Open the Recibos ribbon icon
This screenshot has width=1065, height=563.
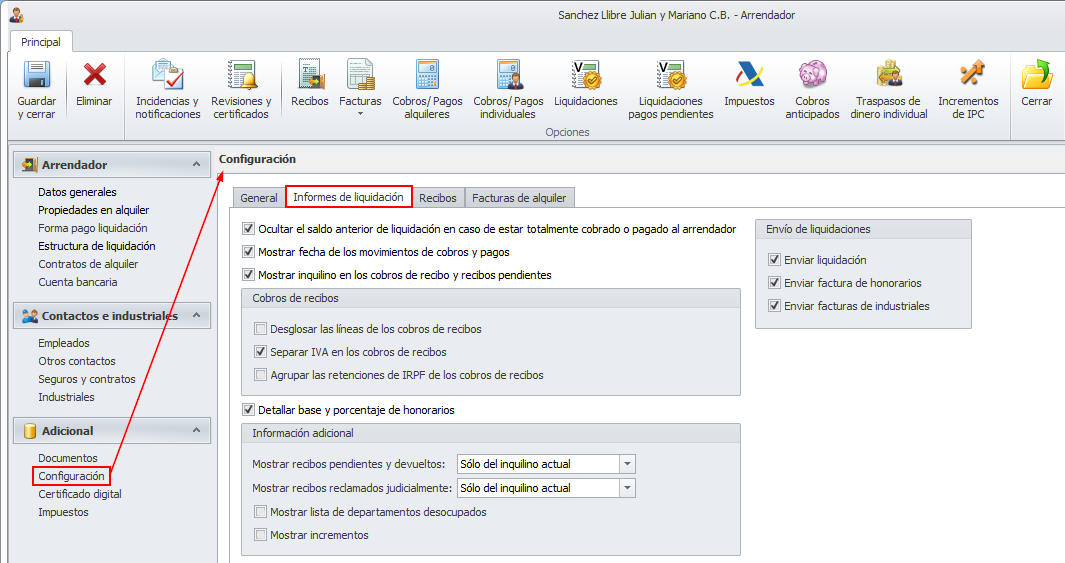[310, 75]
